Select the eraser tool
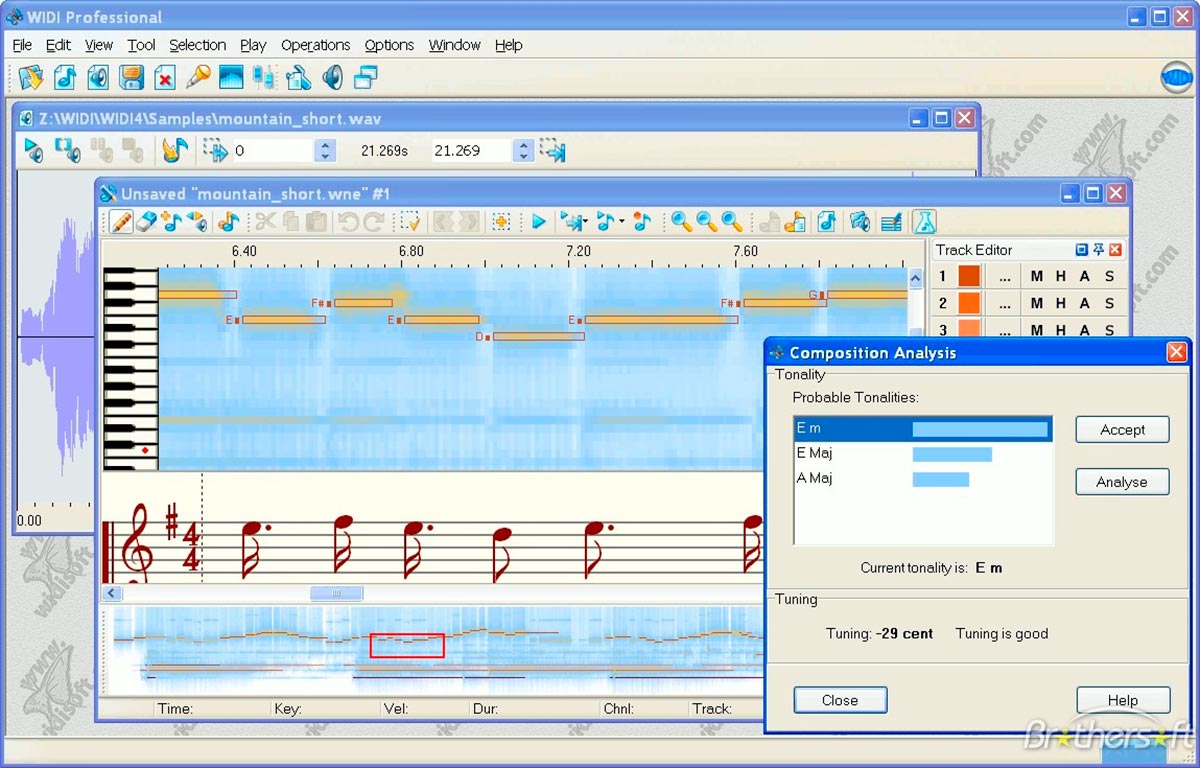1200x768 pixels. click(x=147, y=221)
